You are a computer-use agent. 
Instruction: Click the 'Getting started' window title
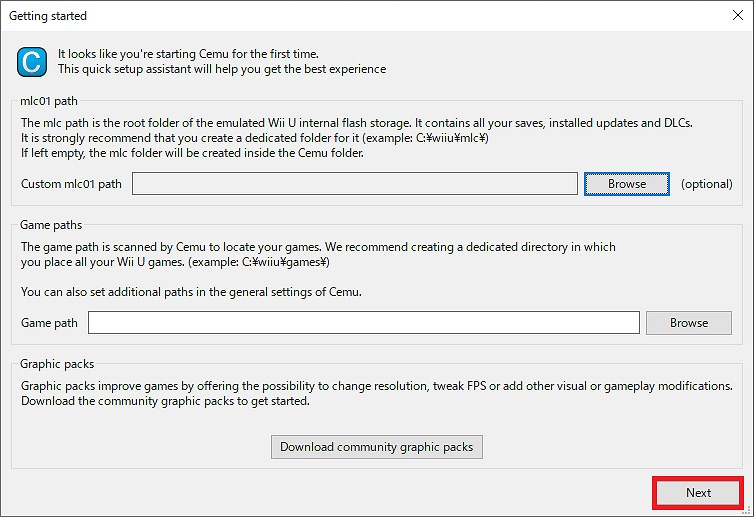pos(48,16)
